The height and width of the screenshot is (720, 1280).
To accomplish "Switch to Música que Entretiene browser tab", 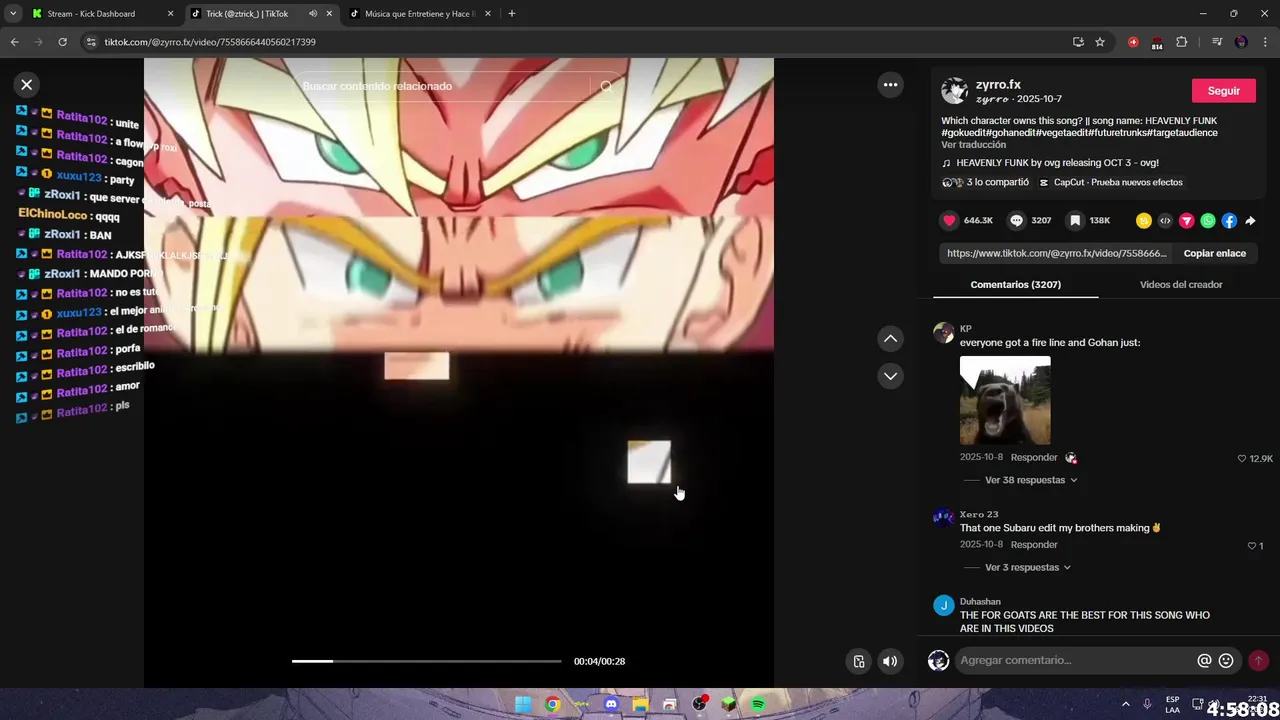I will [x=419, y=14].
